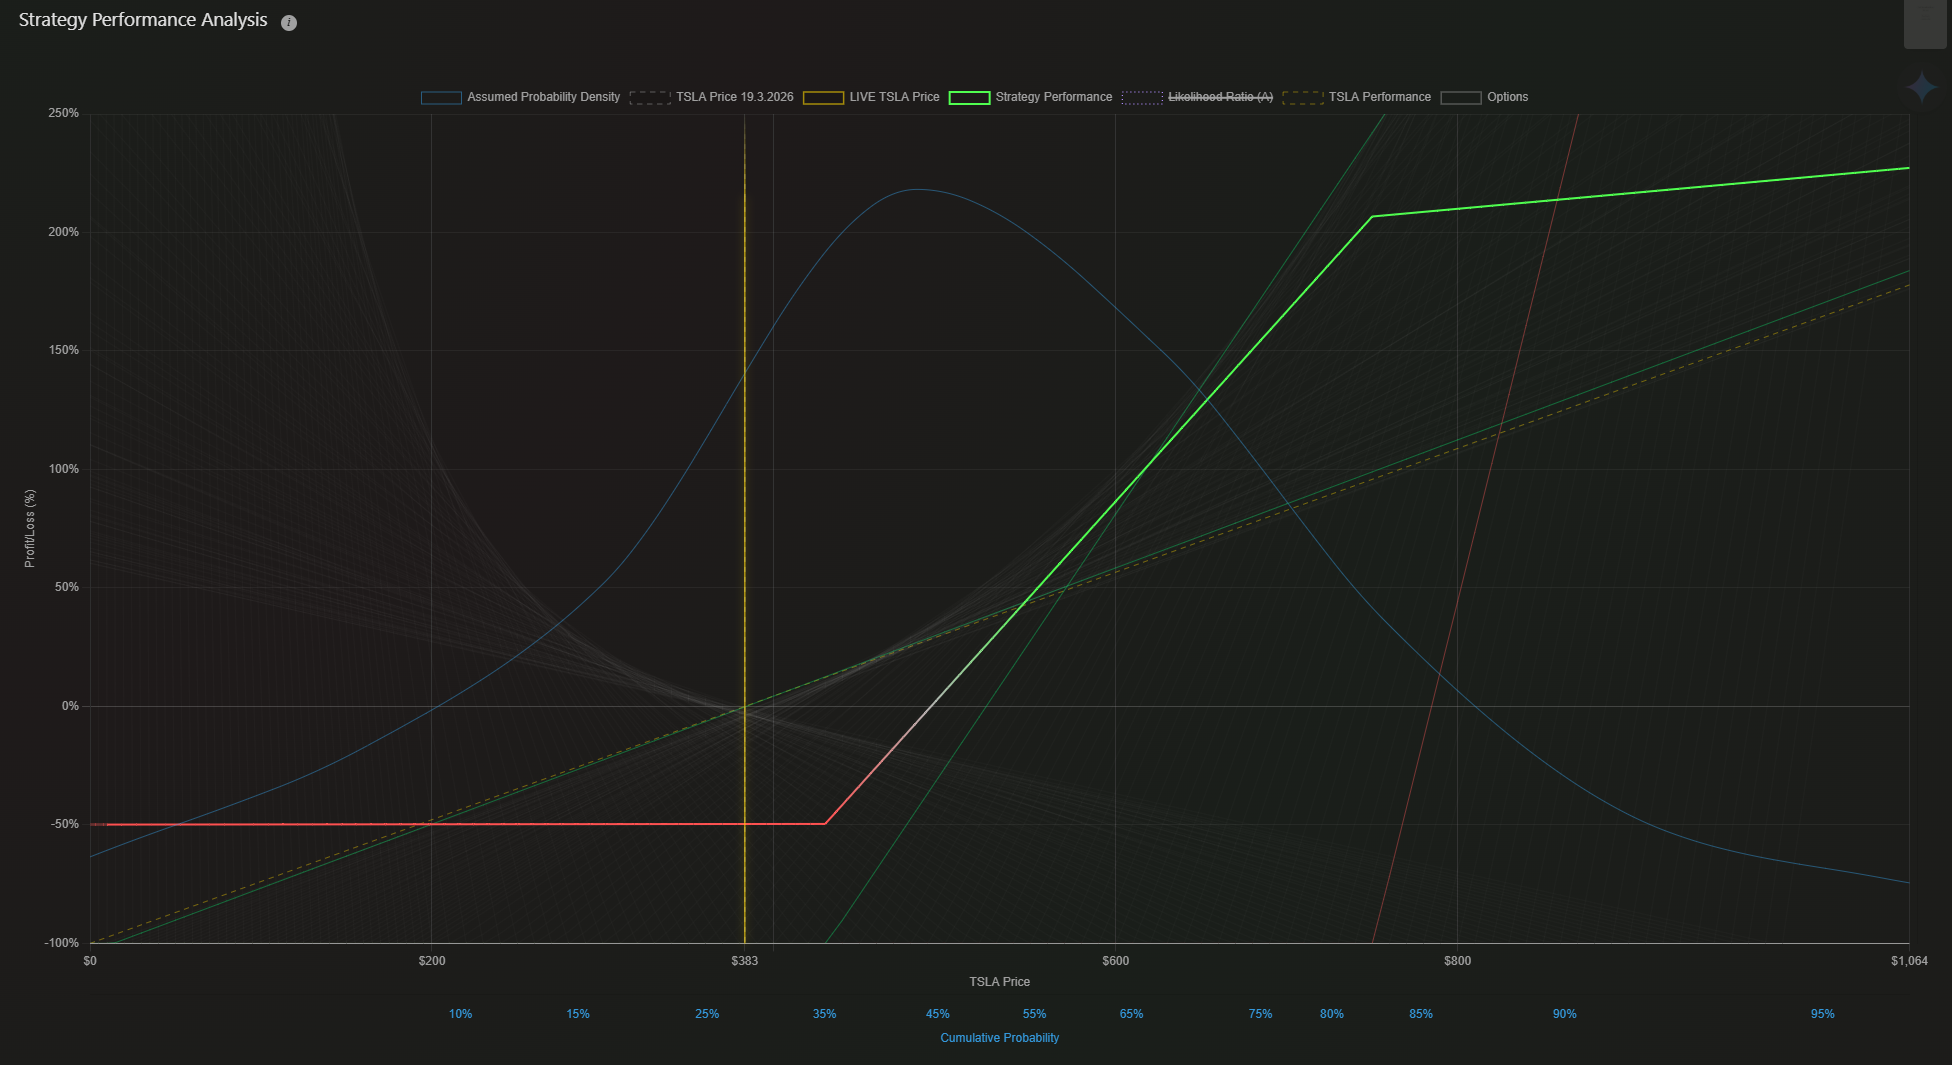Screen dimensions: 1952x1065
Task: Click the green Strategy Performance legend color box
Action: (969, 97)
